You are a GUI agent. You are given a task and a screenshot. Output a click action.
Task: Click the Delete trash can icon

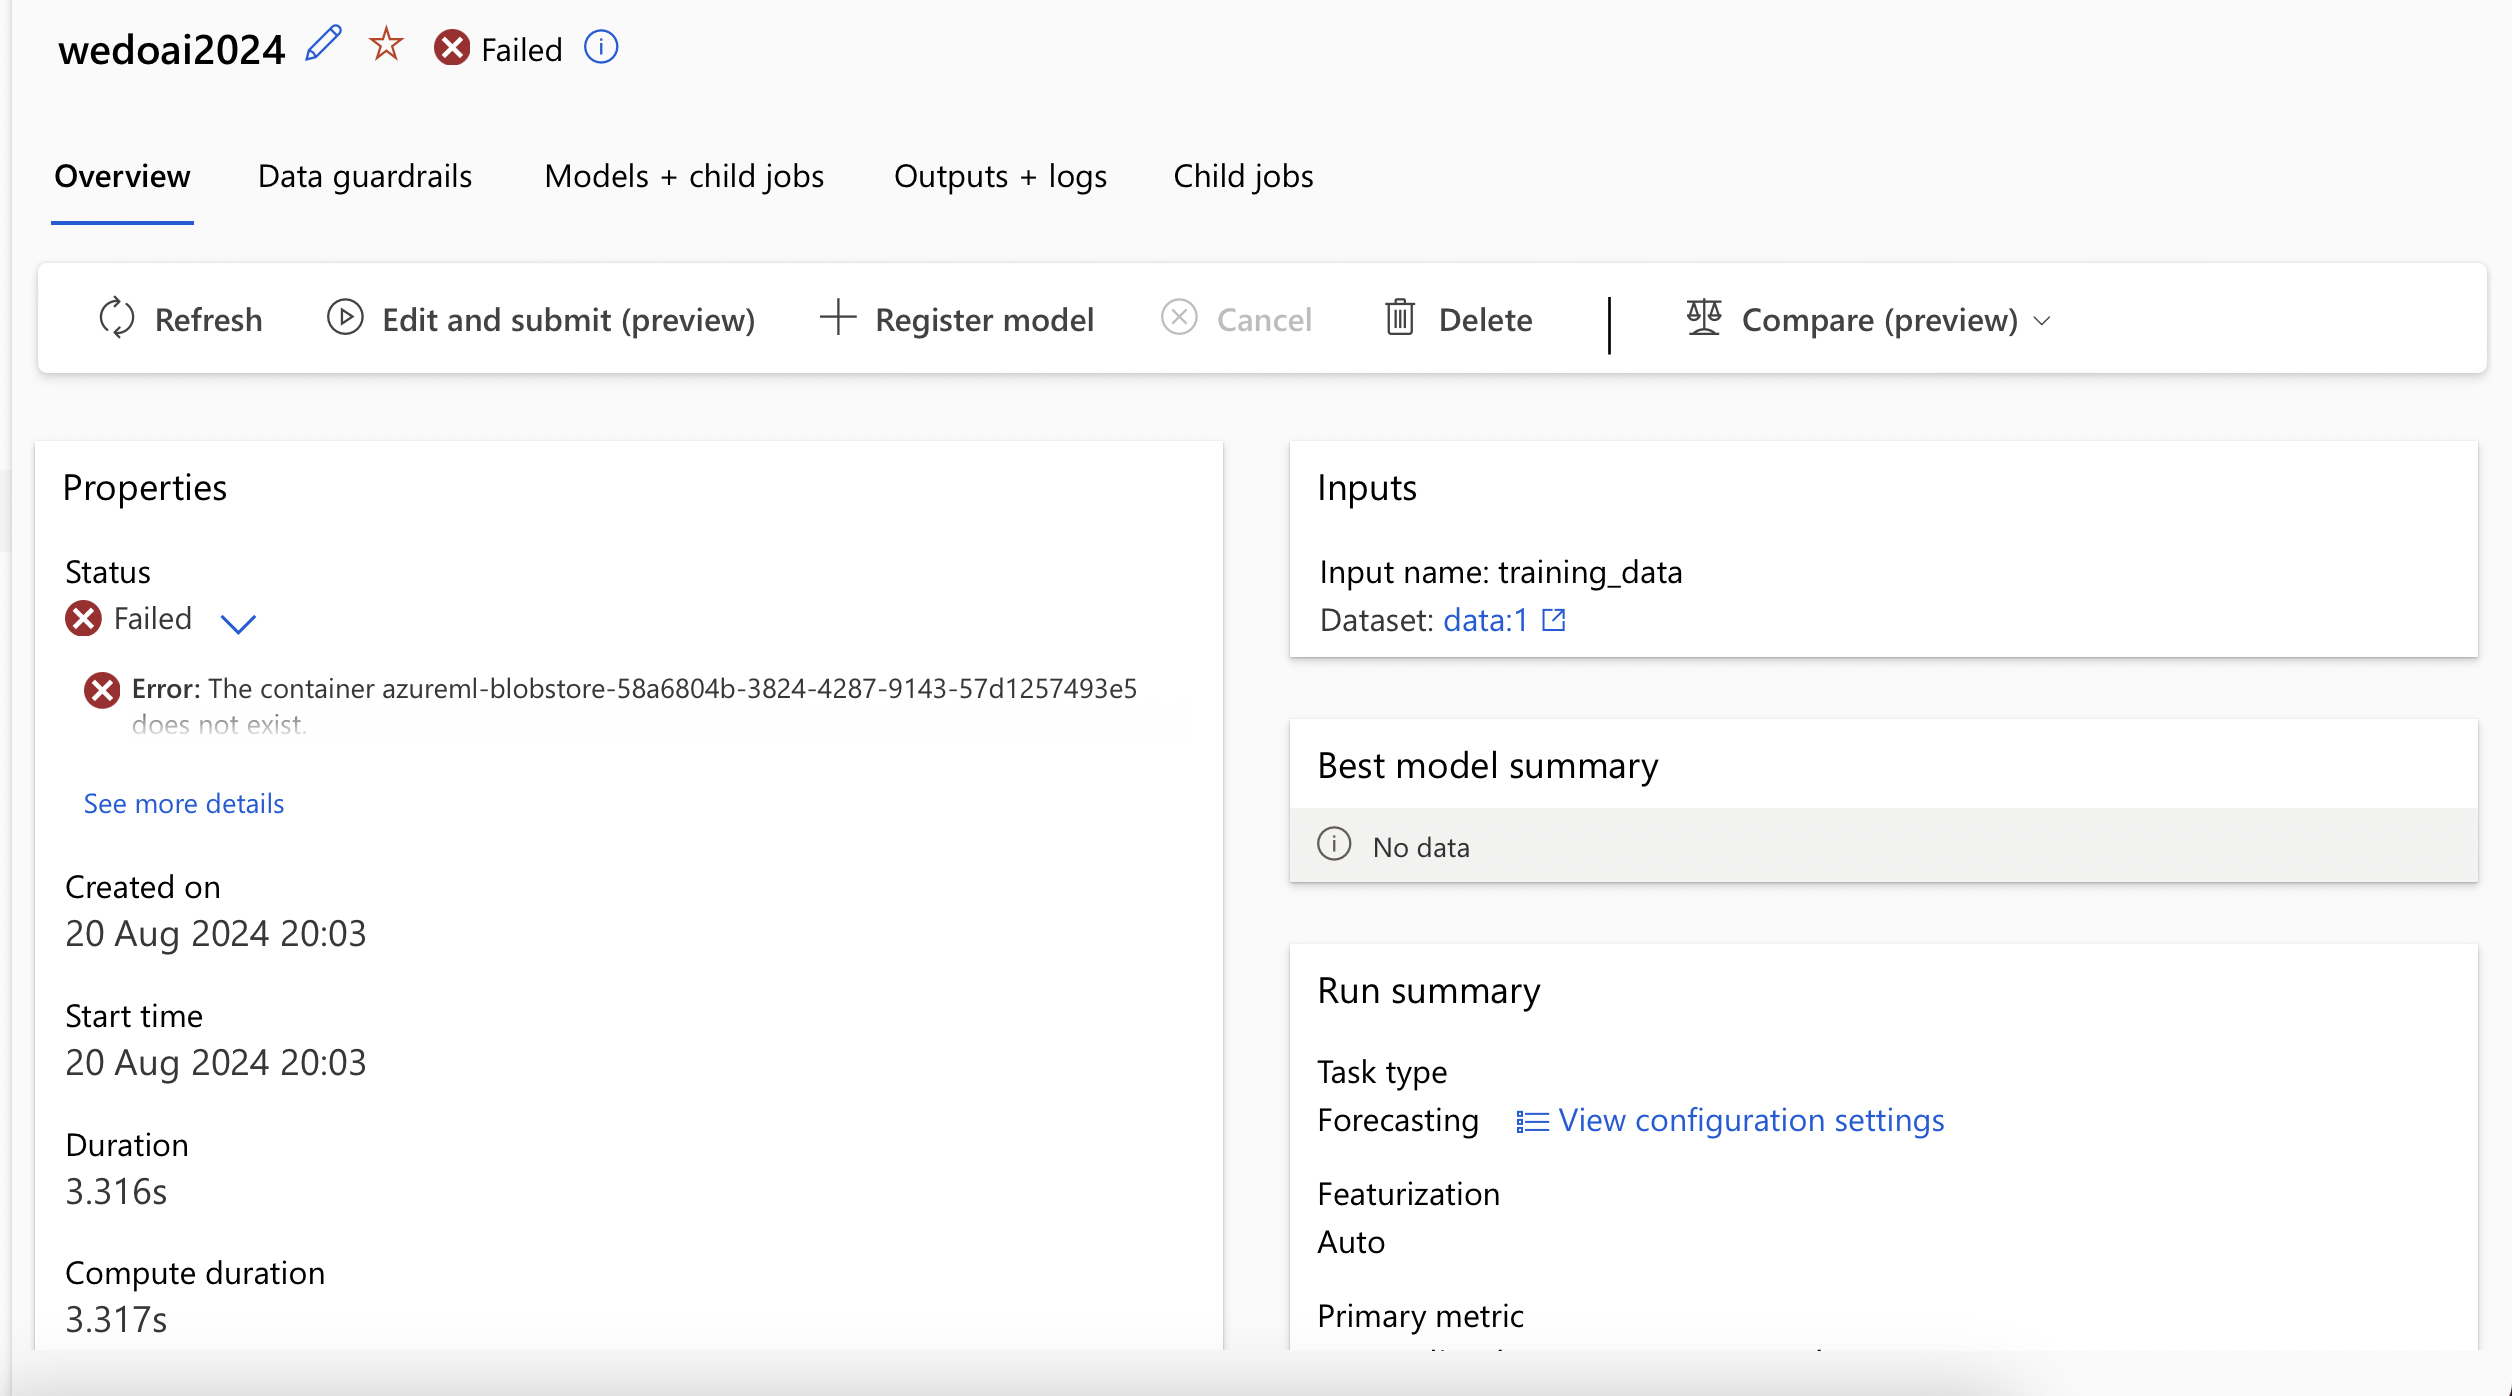pos(1399,318)
